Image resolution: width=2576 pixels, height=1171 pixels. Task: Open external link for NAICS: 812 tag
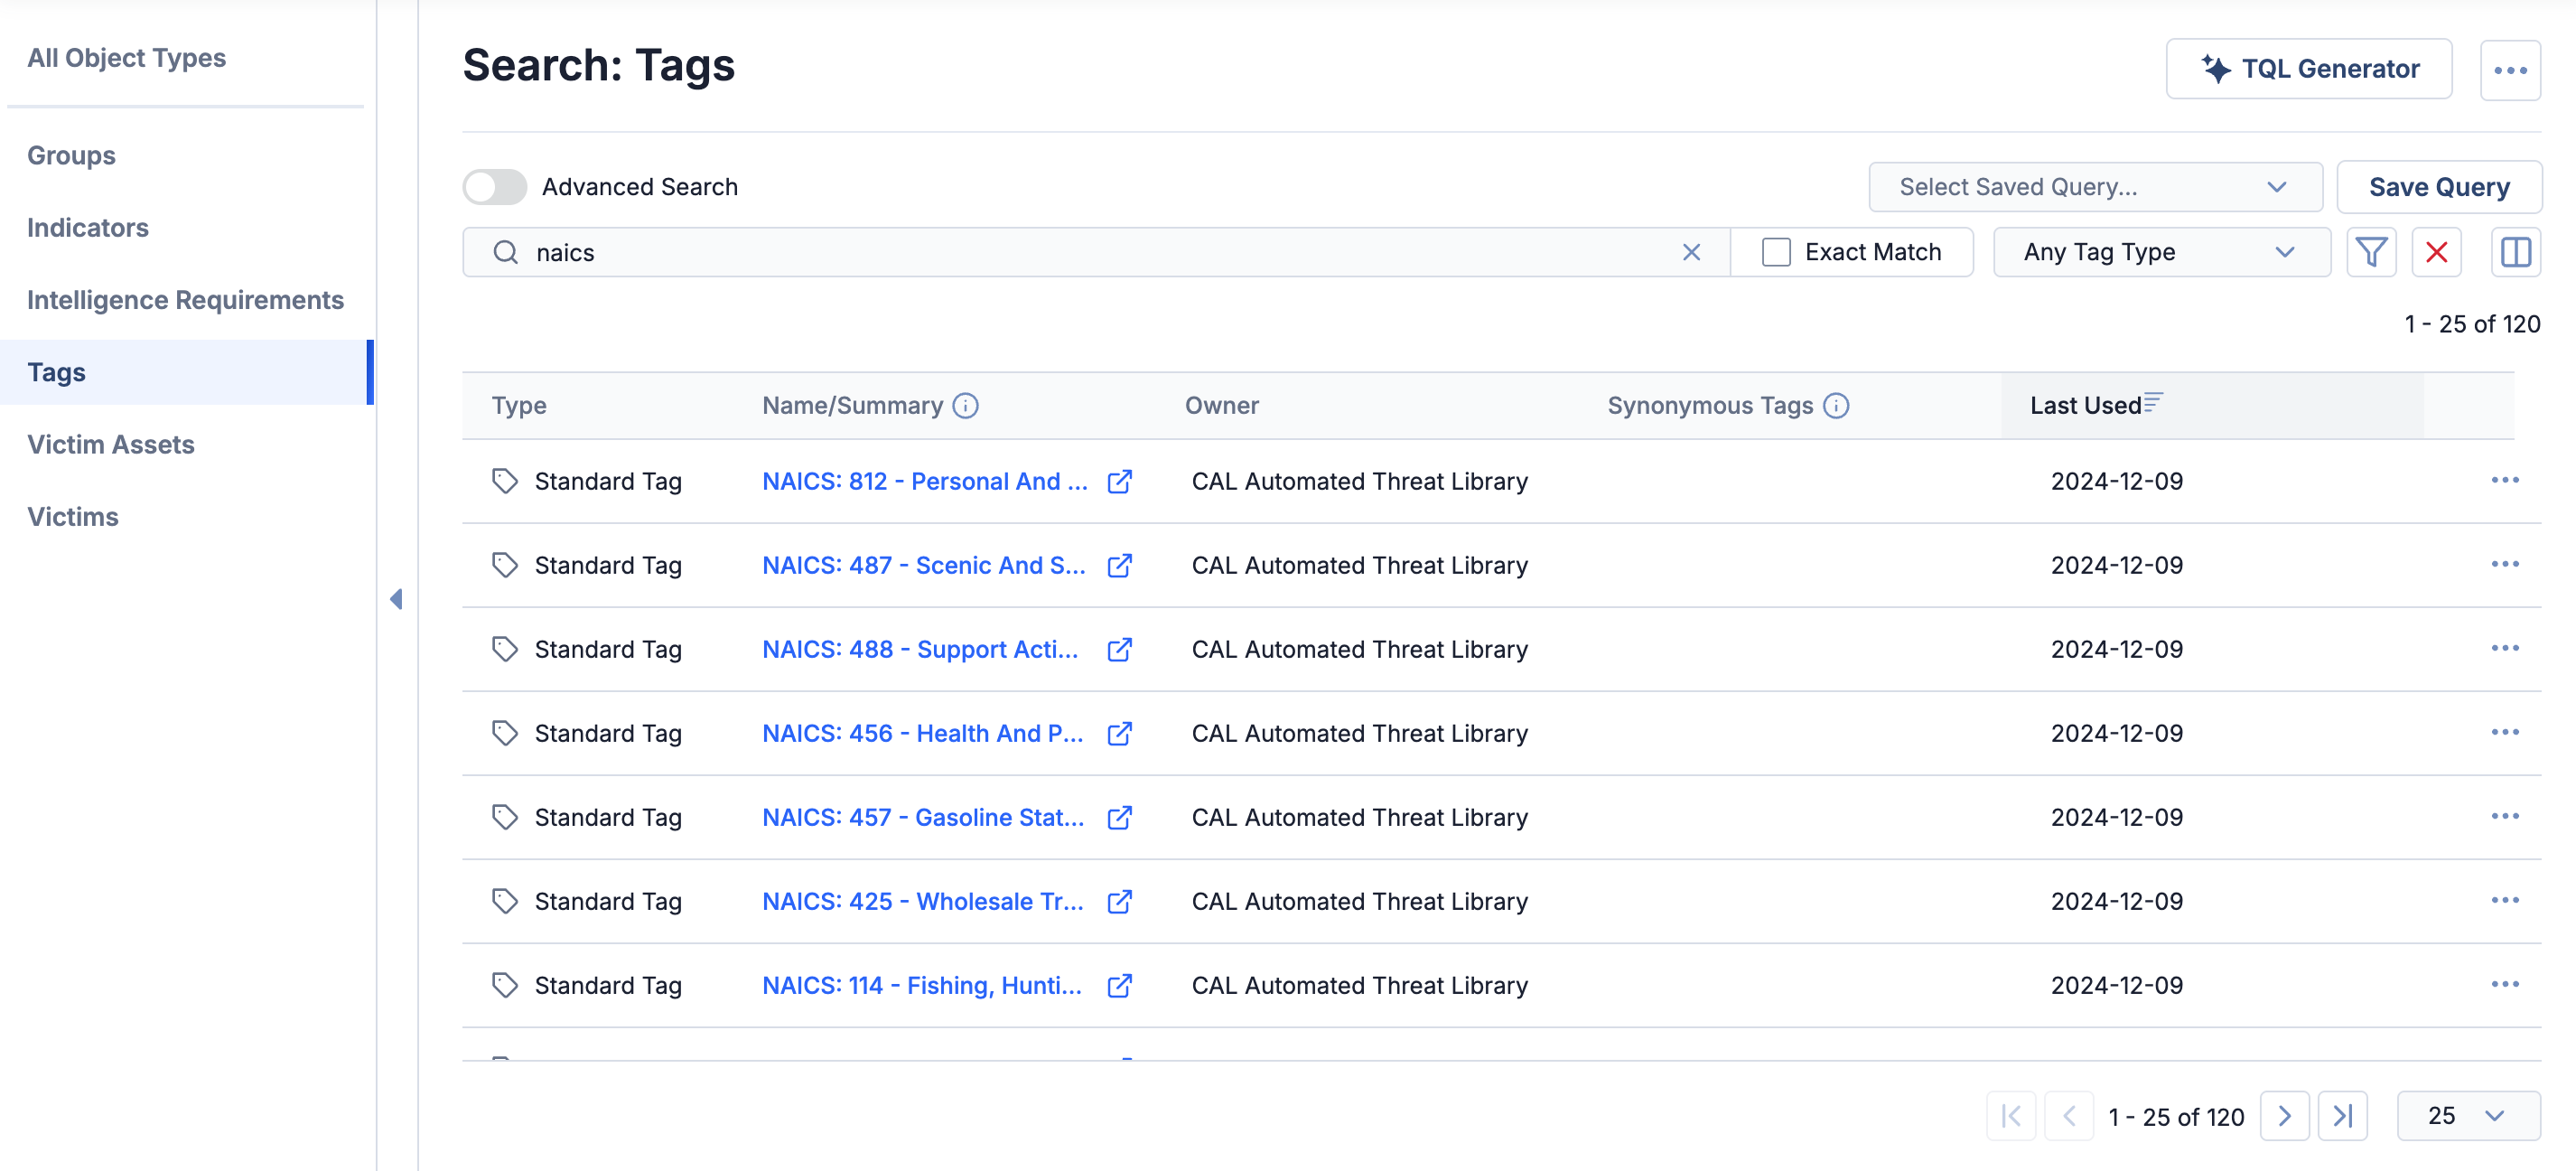1119,481
